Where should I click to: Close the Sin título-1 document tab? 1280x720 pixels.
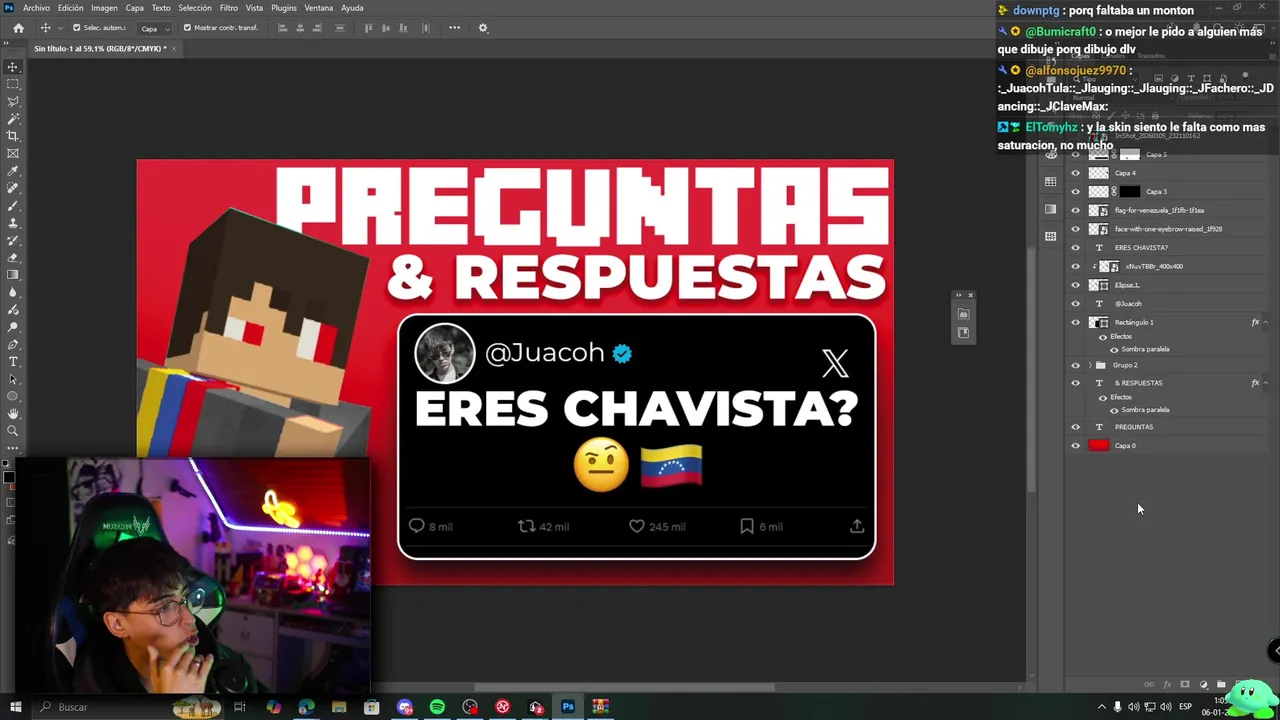pos(174,48)
